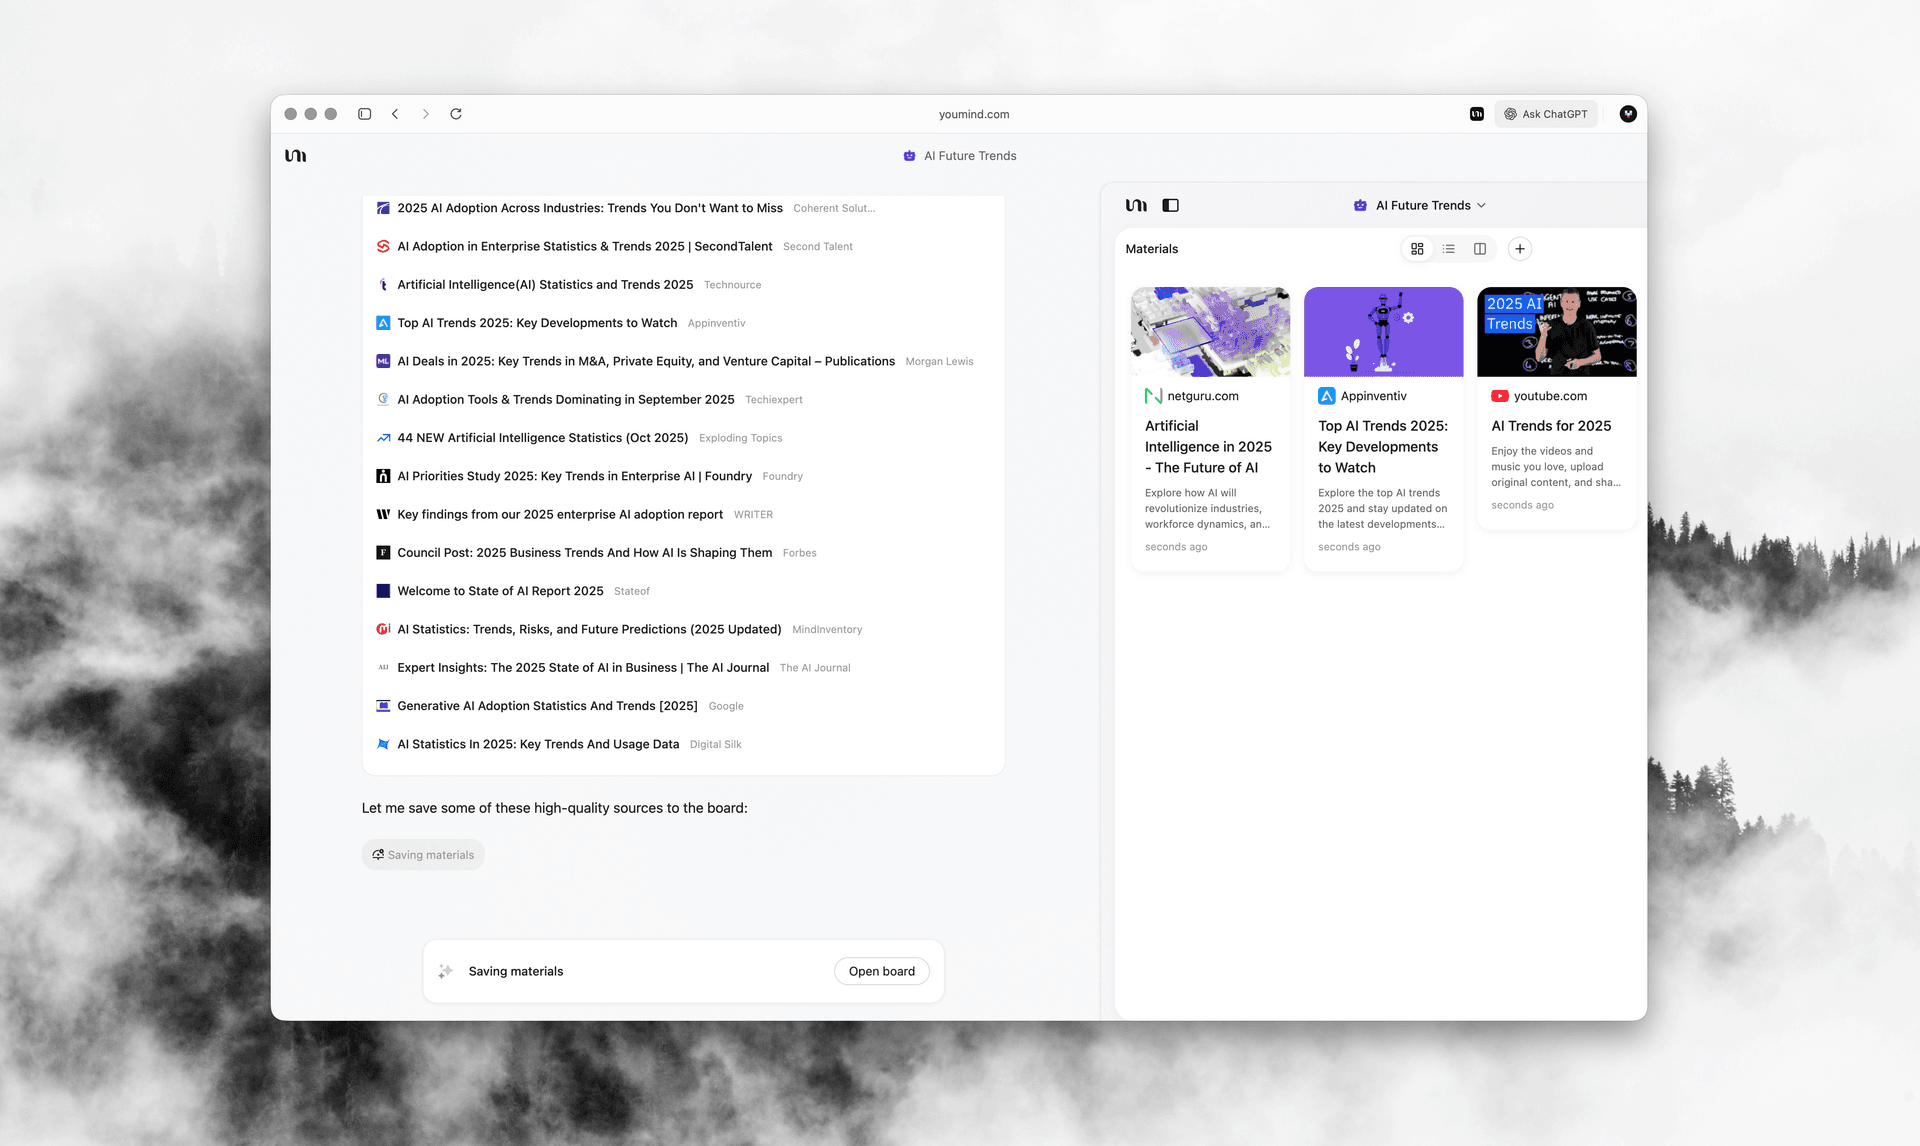This screenshot has width=1920, height=1146.
Task: Open the profile avatar menu
Action: [x=1628, y=114]
